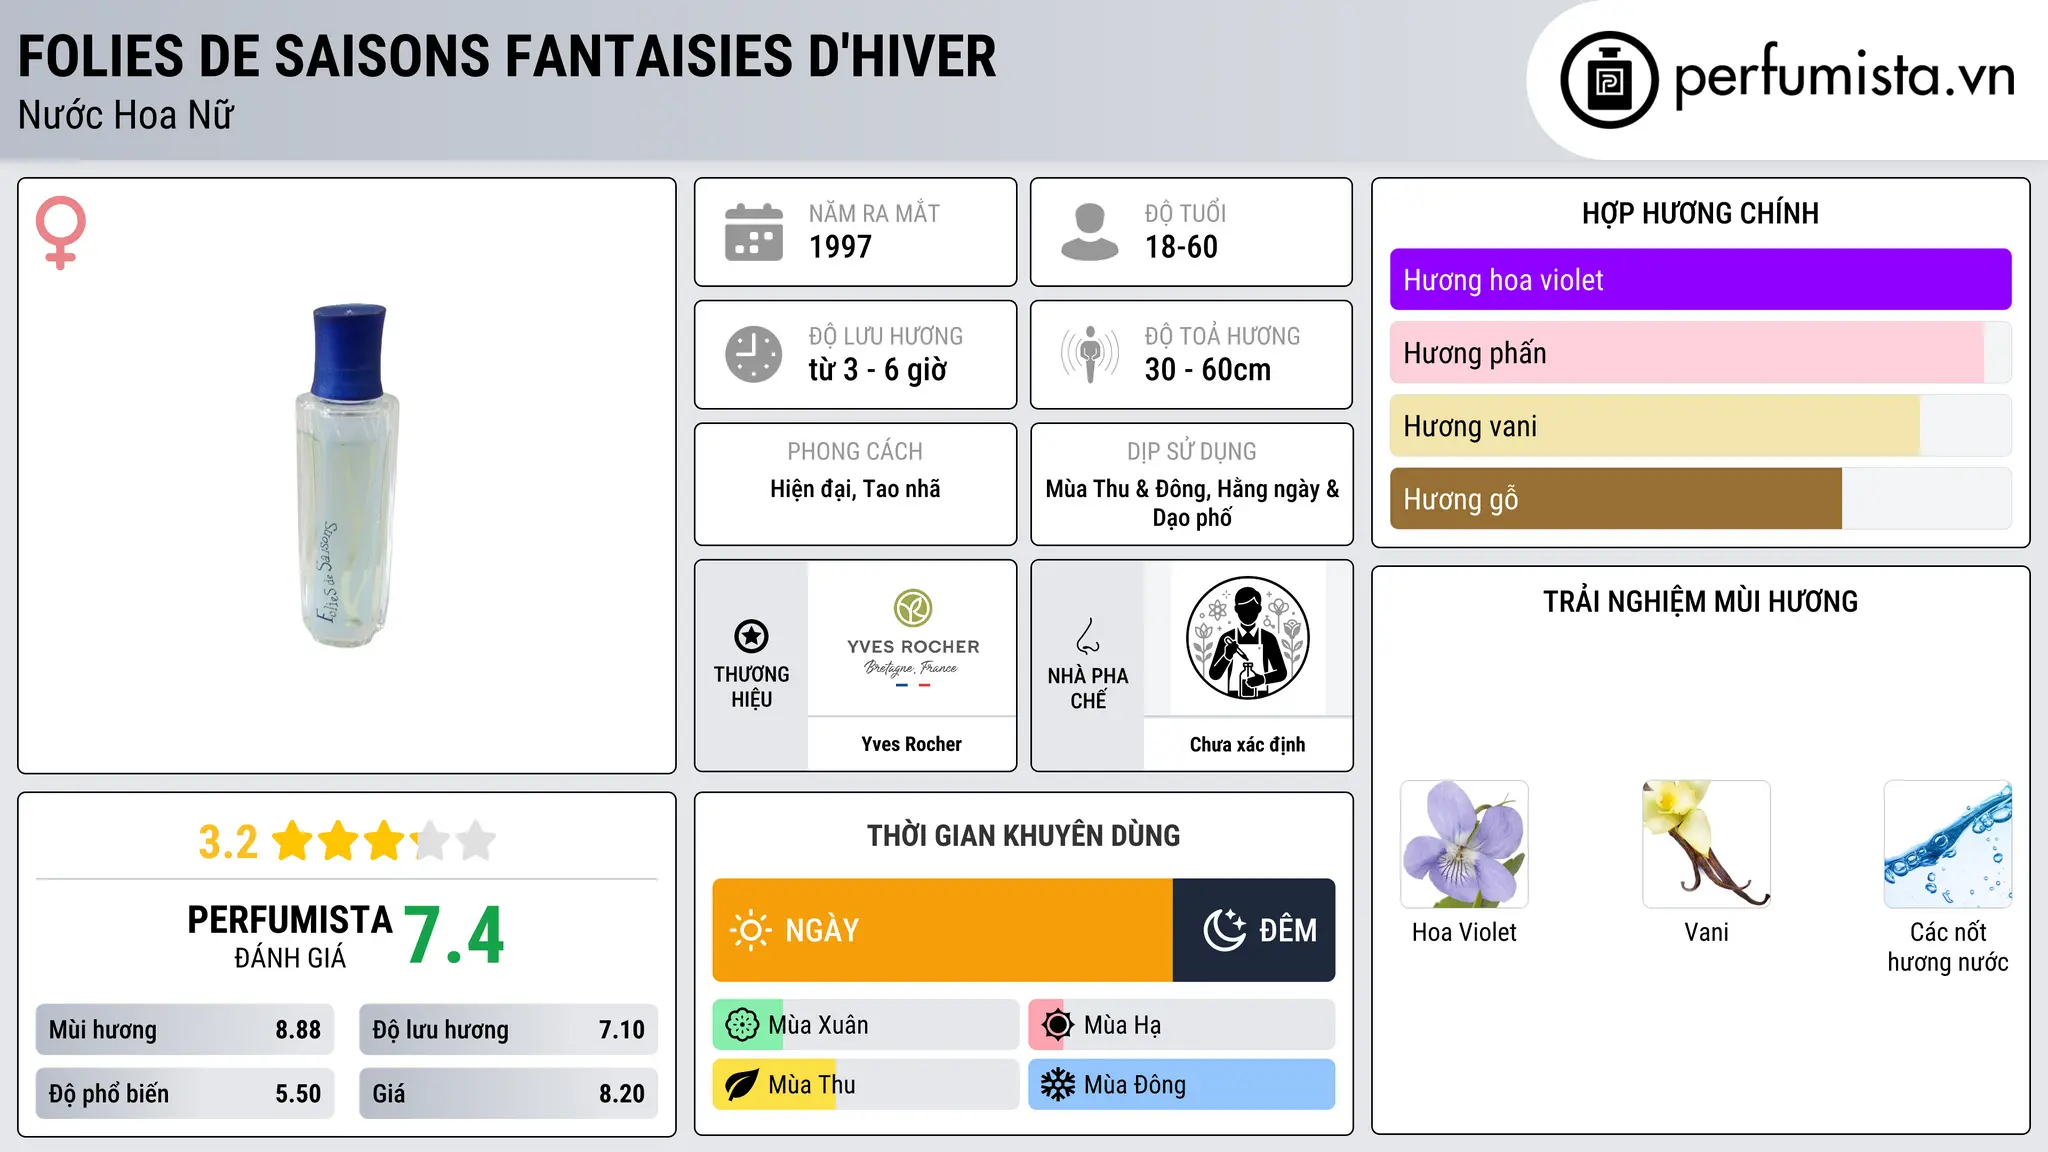
Task: Click the Đêm nighttime bar label
Action: (1288, 931)
